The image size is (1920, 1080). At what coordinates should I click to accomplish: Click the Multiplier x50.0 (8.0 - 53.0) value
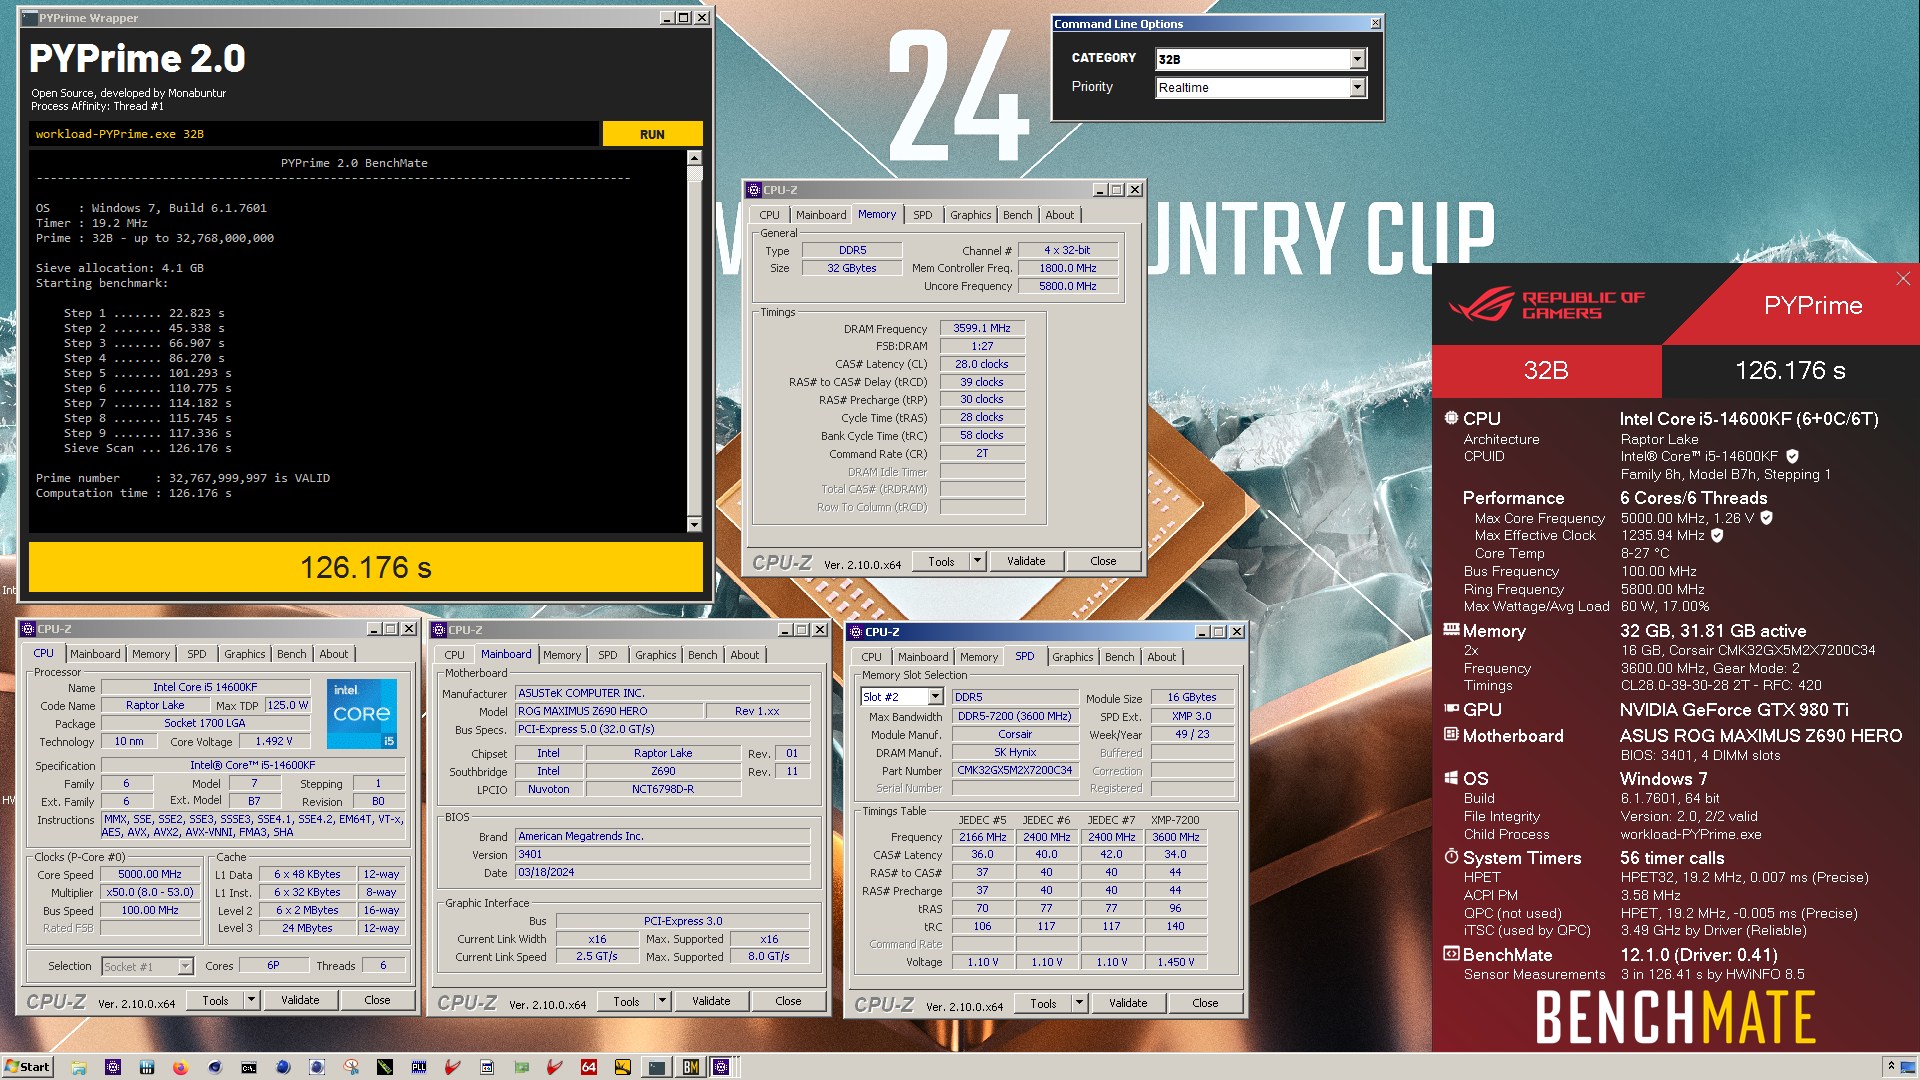[150, 892]
